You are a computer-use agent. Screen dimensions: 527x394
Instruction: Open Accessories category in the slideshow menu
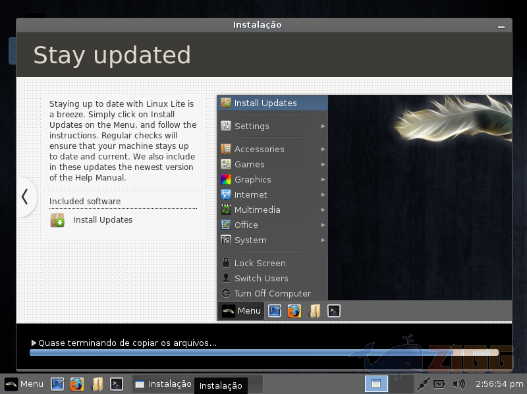[273, 149]
